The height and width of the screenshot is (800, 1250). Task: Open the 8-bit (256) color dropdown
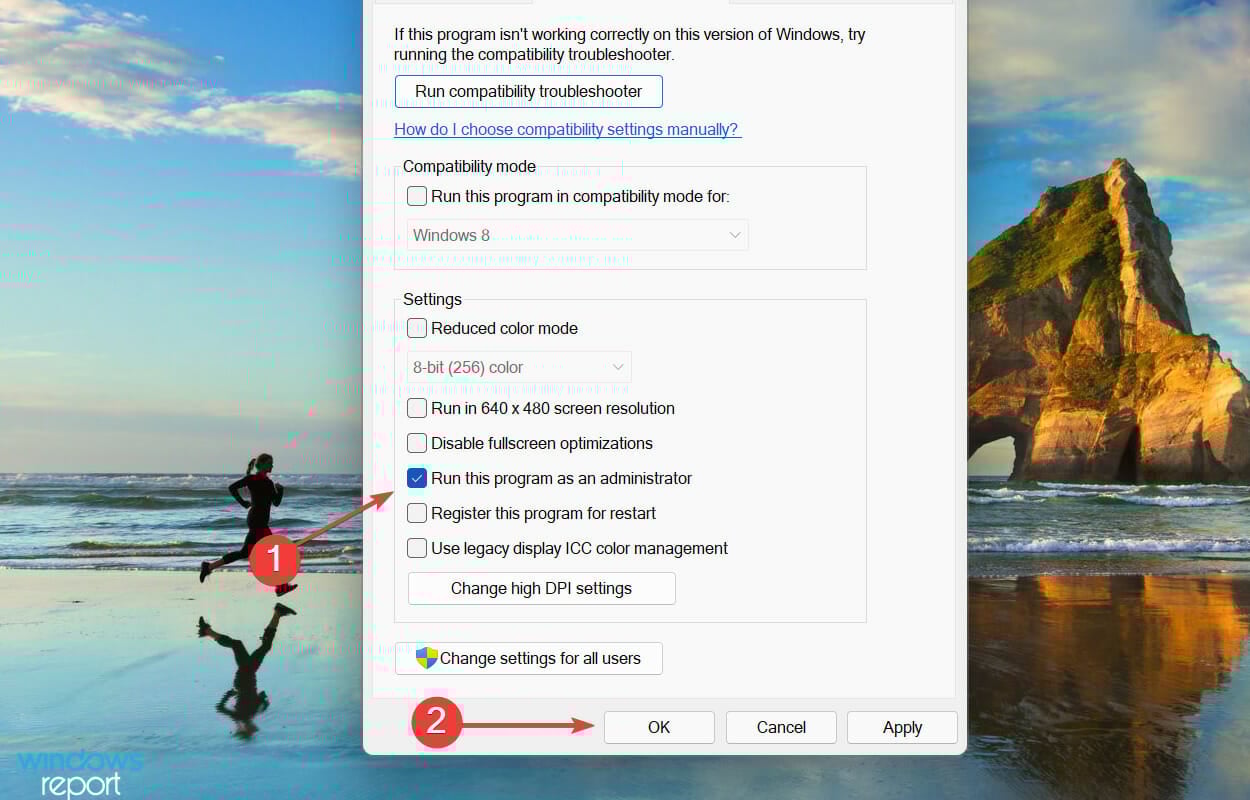click(519, 367)
